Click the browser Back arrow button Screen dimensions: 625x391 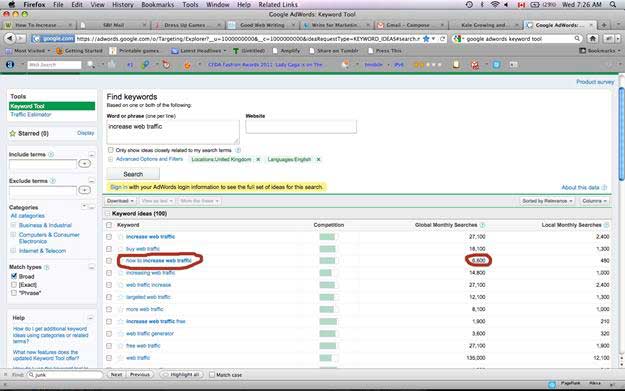point(10,39)
